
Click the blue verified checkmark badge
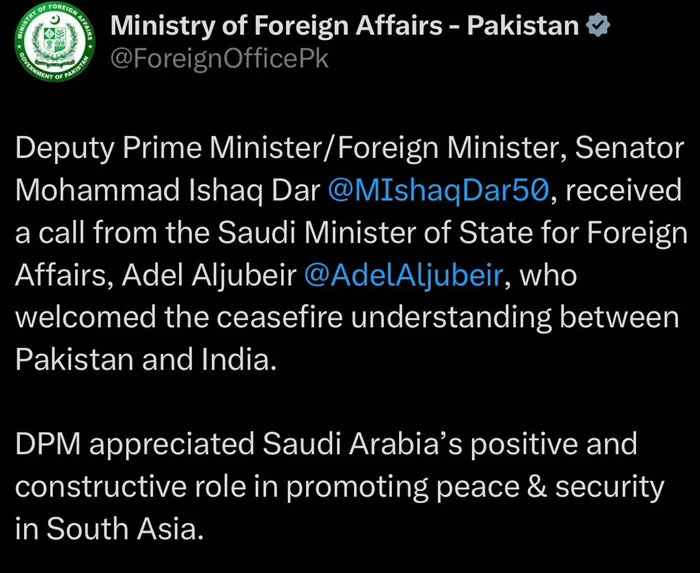(x=599, y=26)
